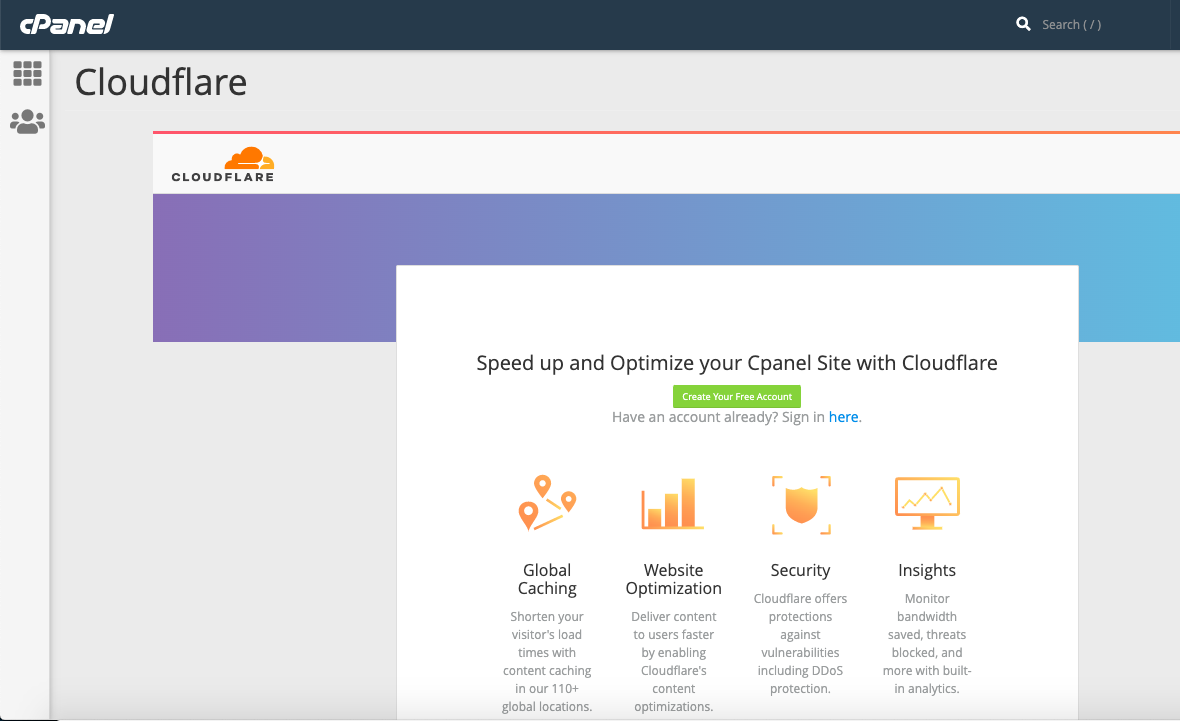Click the Insights heading text

[927, 570]
